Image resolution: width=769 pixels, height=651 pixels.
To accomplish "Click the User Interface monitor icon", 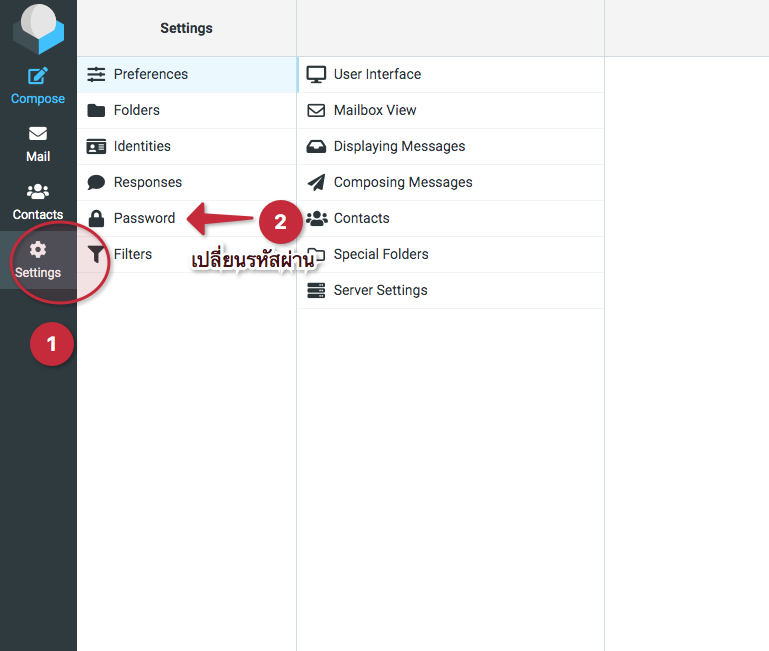I will (316, 74).
